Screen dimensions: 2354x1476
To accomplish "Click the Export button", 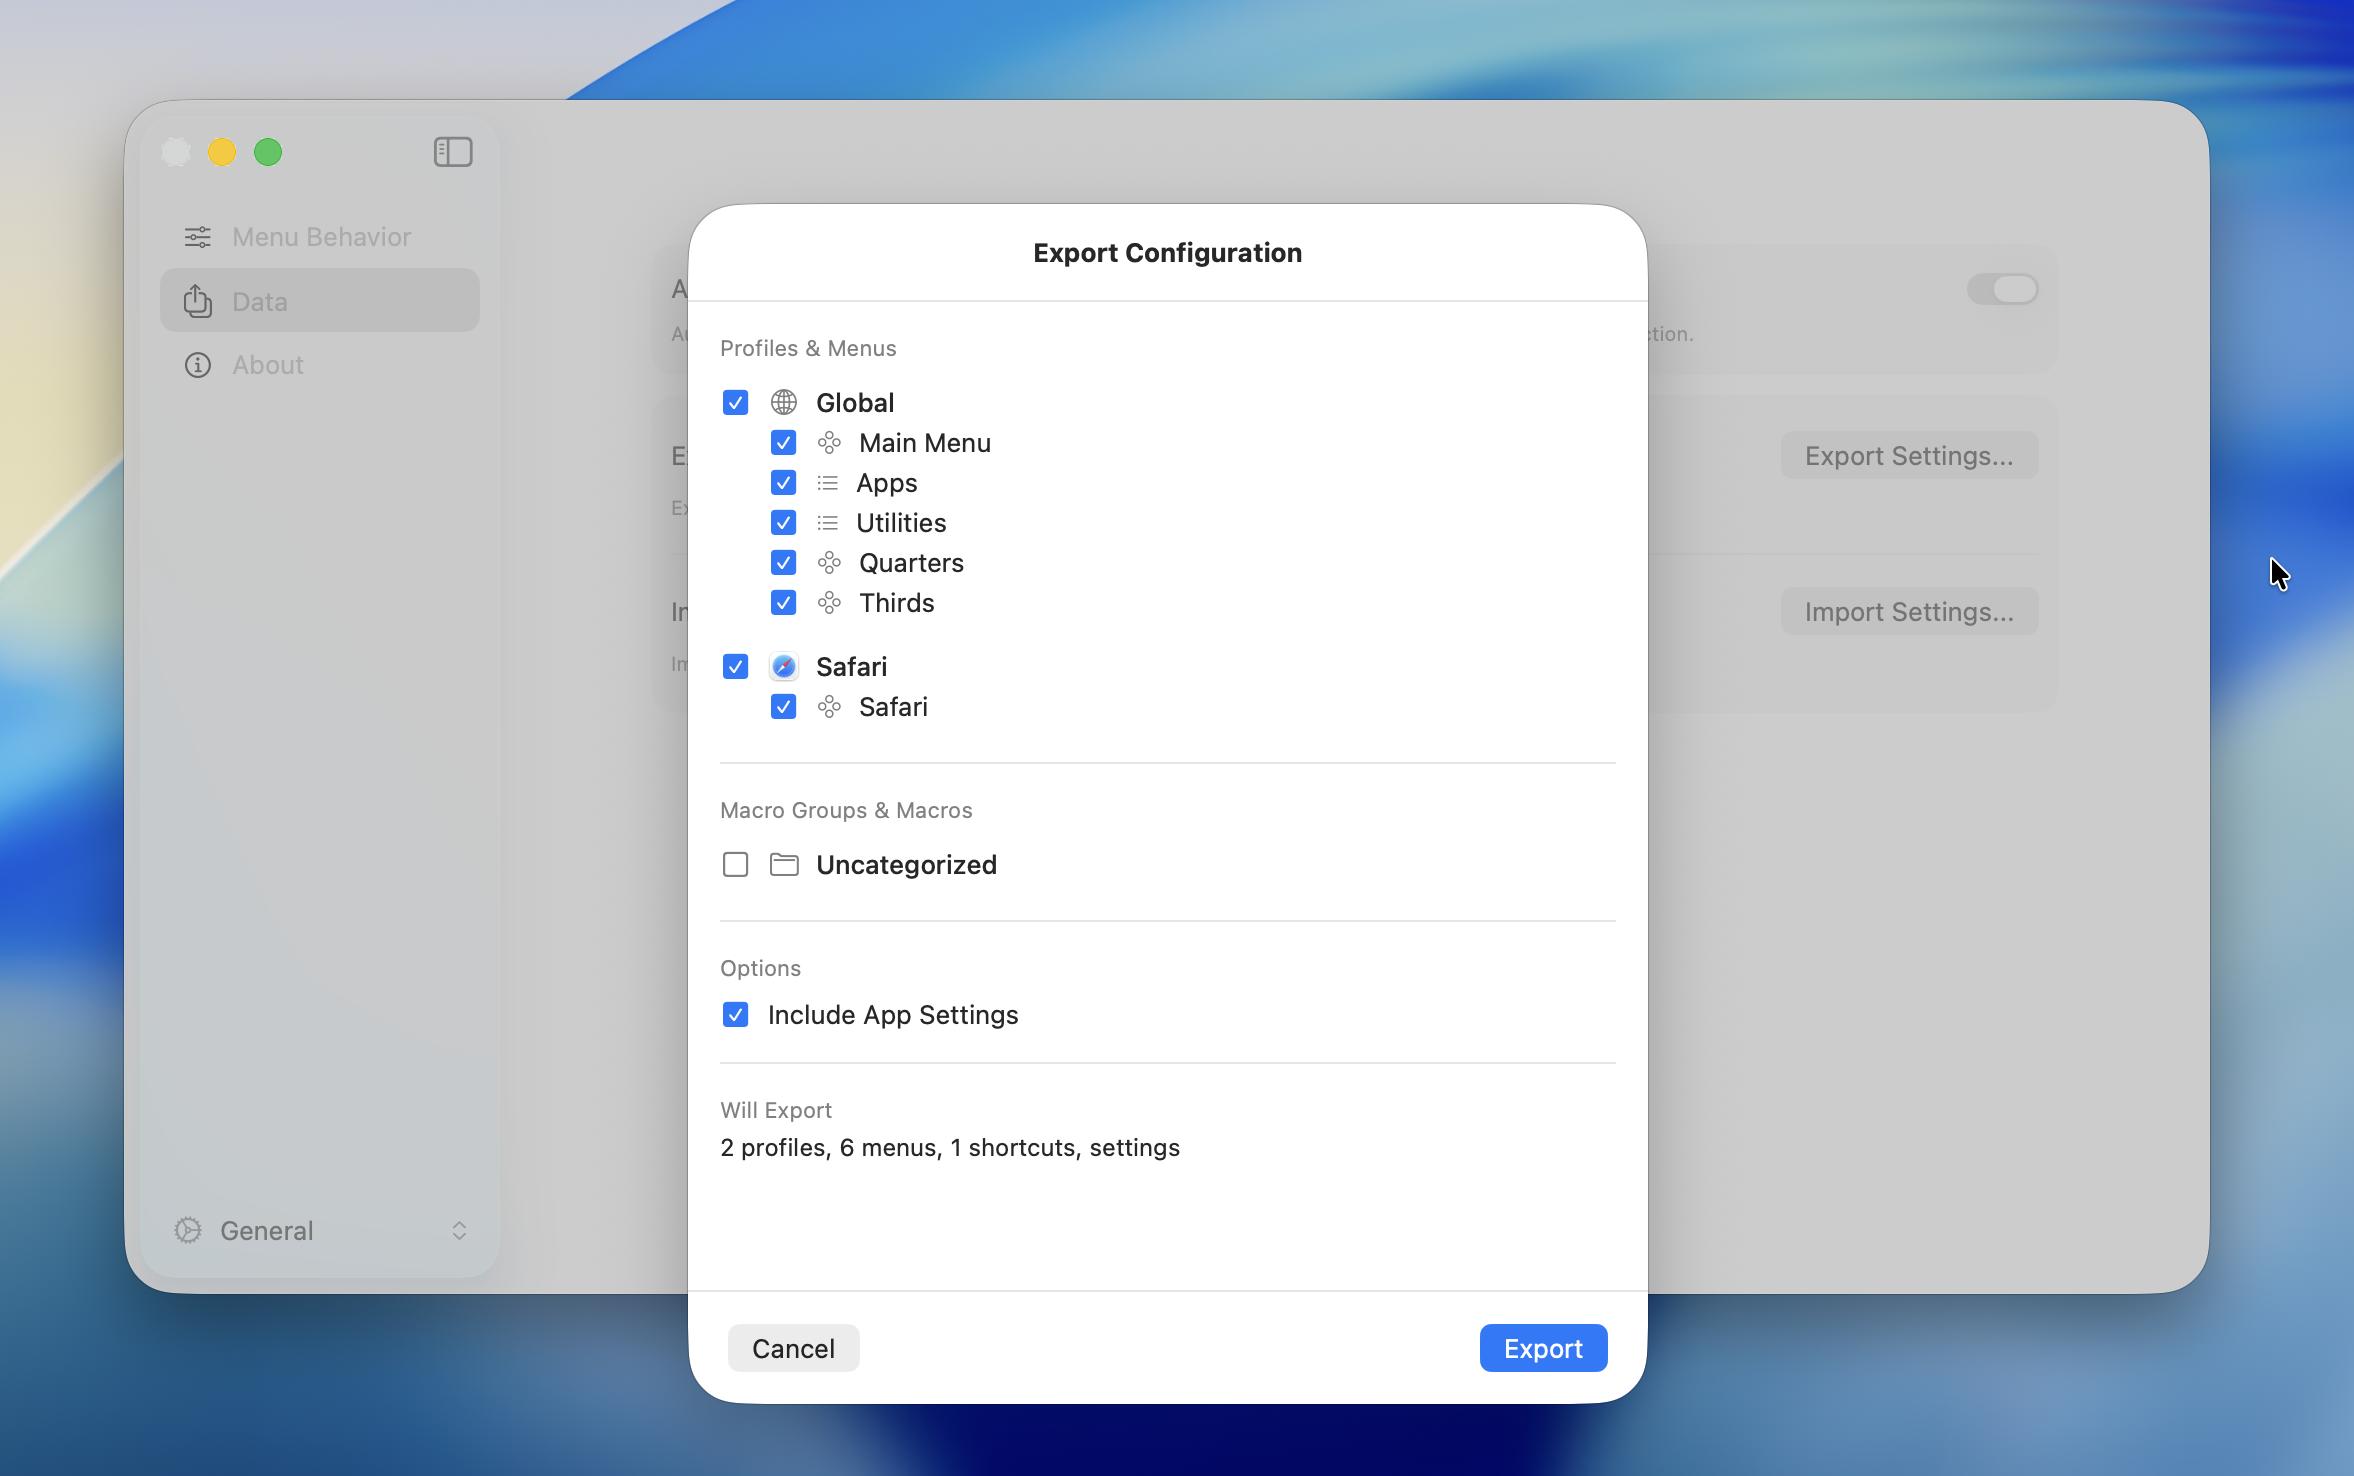I will (1542, 1348).
